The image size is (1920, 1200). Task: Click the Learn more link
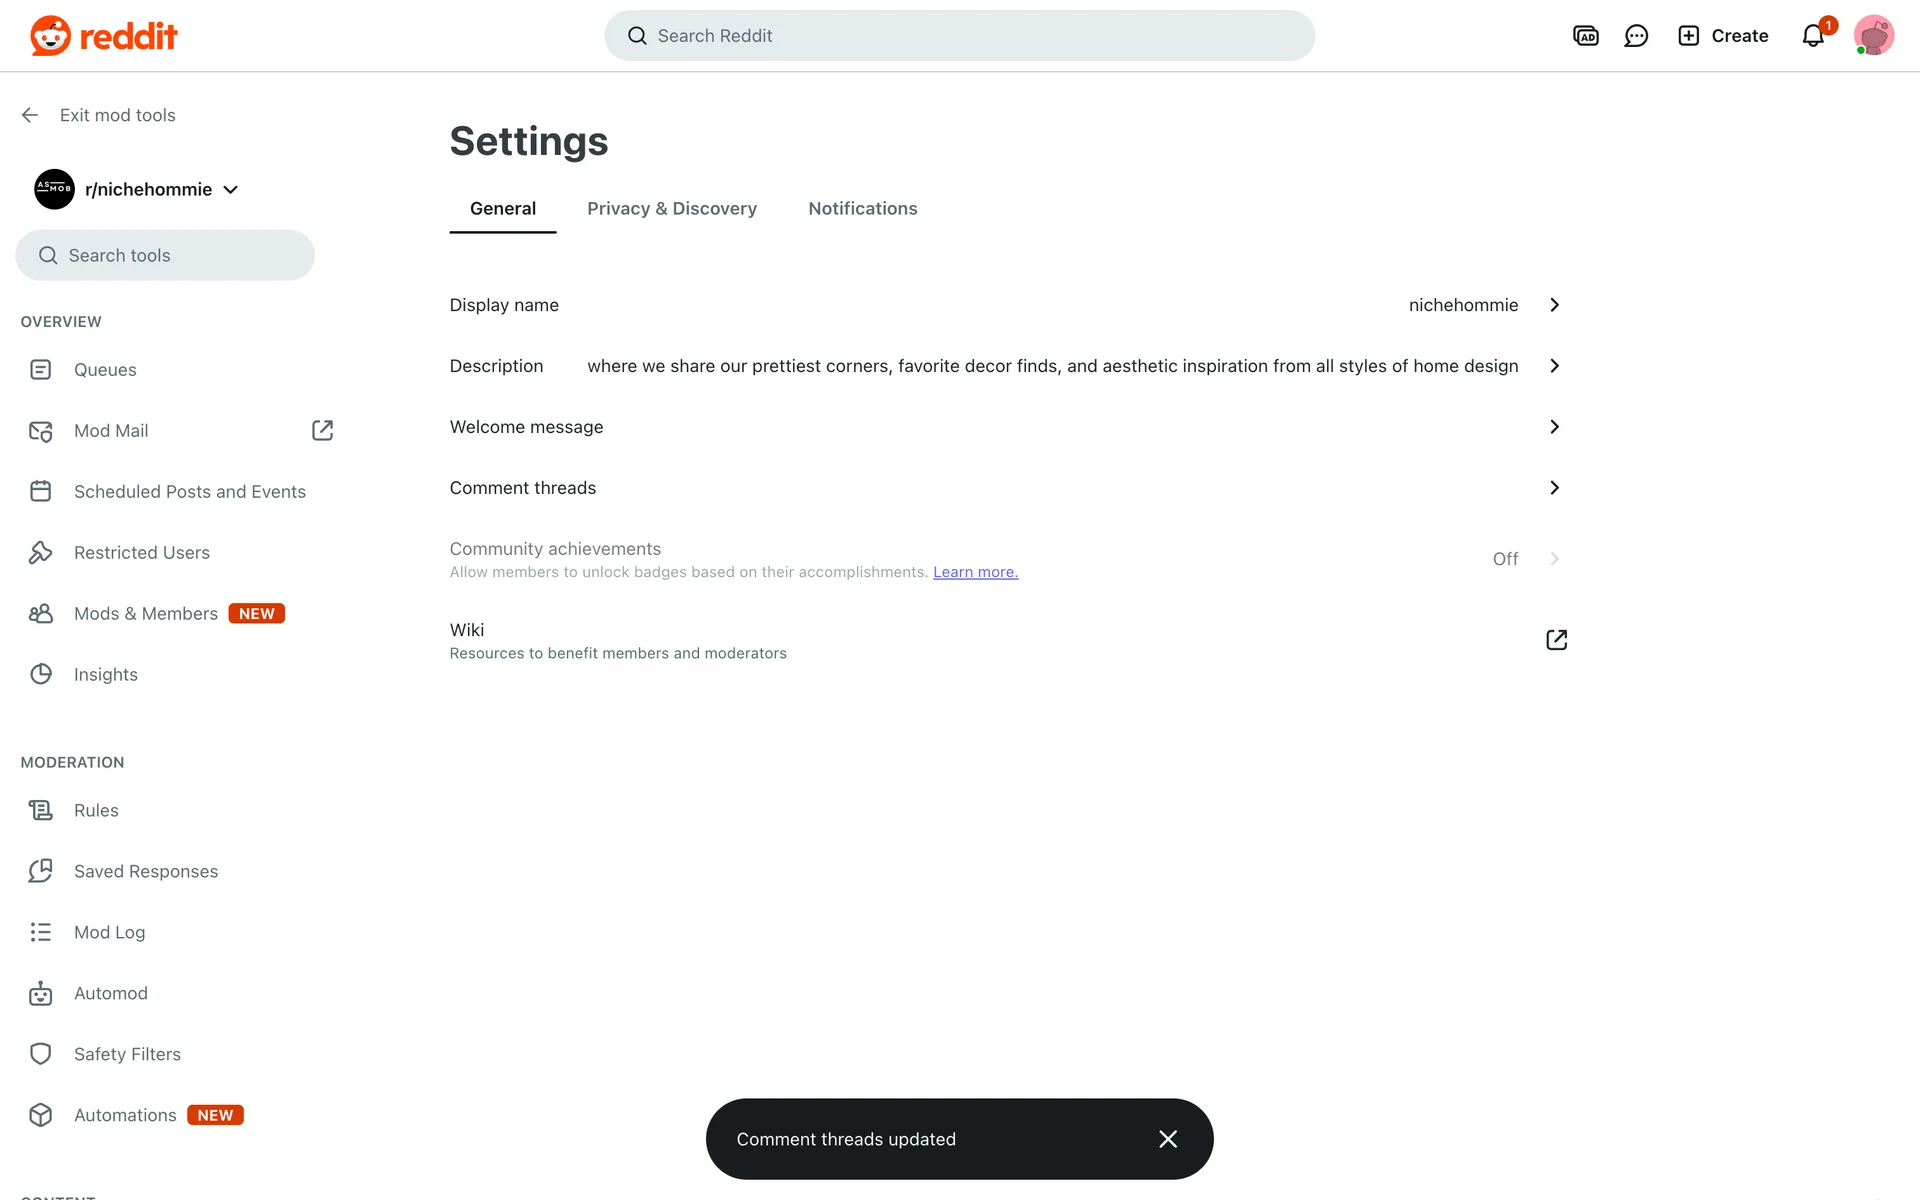tap(975, 572)
